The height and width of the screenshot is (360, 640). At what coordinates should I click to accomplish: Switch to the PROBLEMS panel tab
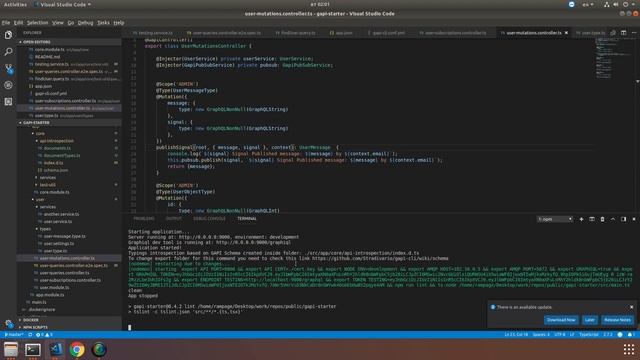click(144, 219)
